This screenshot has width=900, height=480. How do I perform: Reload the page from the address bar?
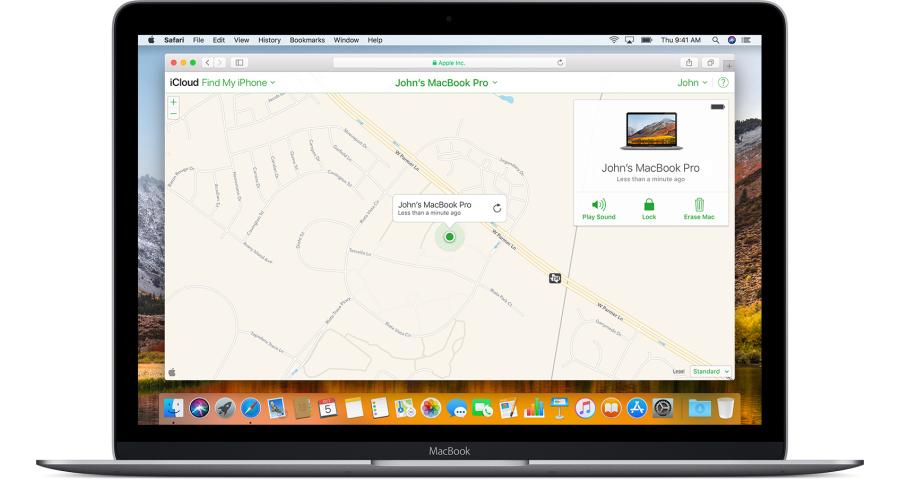pos(560,63)
